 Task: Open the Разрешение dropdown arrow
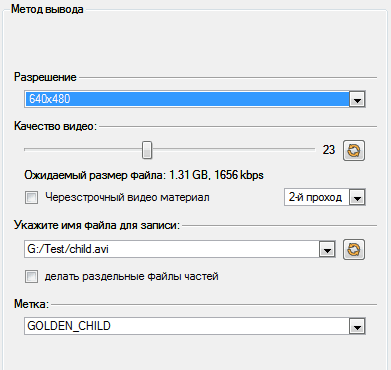coord(357,99)
